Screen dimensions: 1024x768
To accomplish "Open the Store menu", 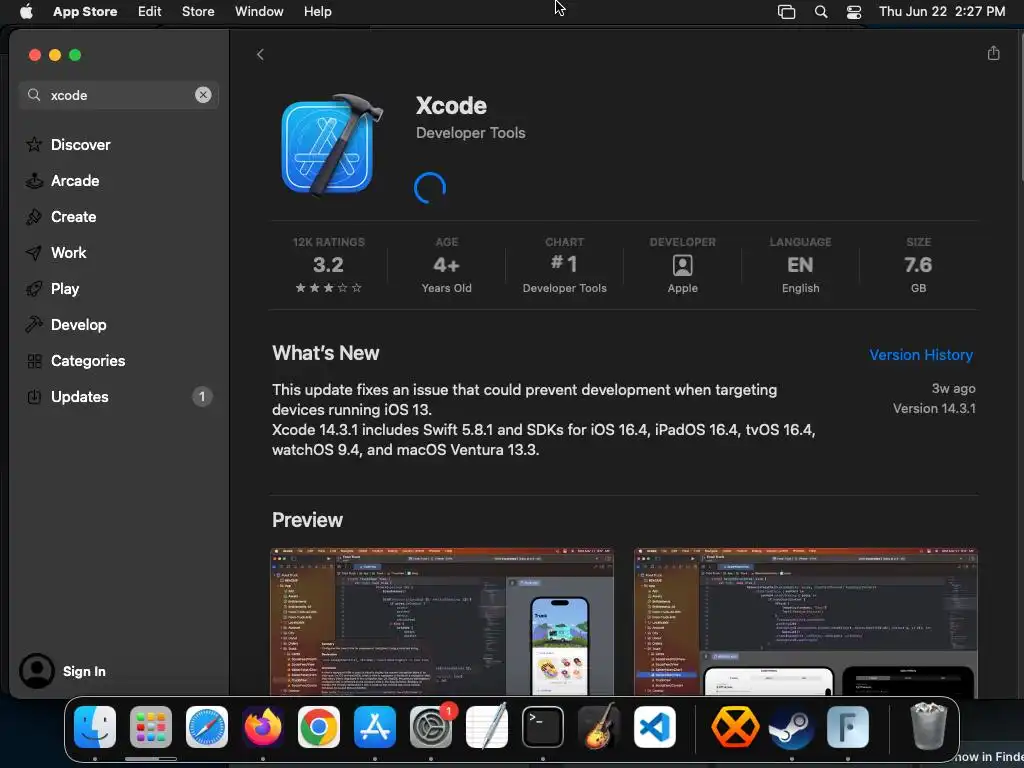I will click(x=198, y=11).
